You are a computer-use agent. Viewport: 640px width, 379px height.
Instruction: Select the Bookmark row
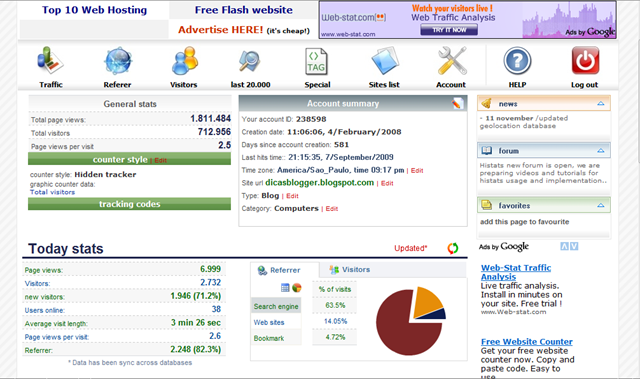[276, 338]
